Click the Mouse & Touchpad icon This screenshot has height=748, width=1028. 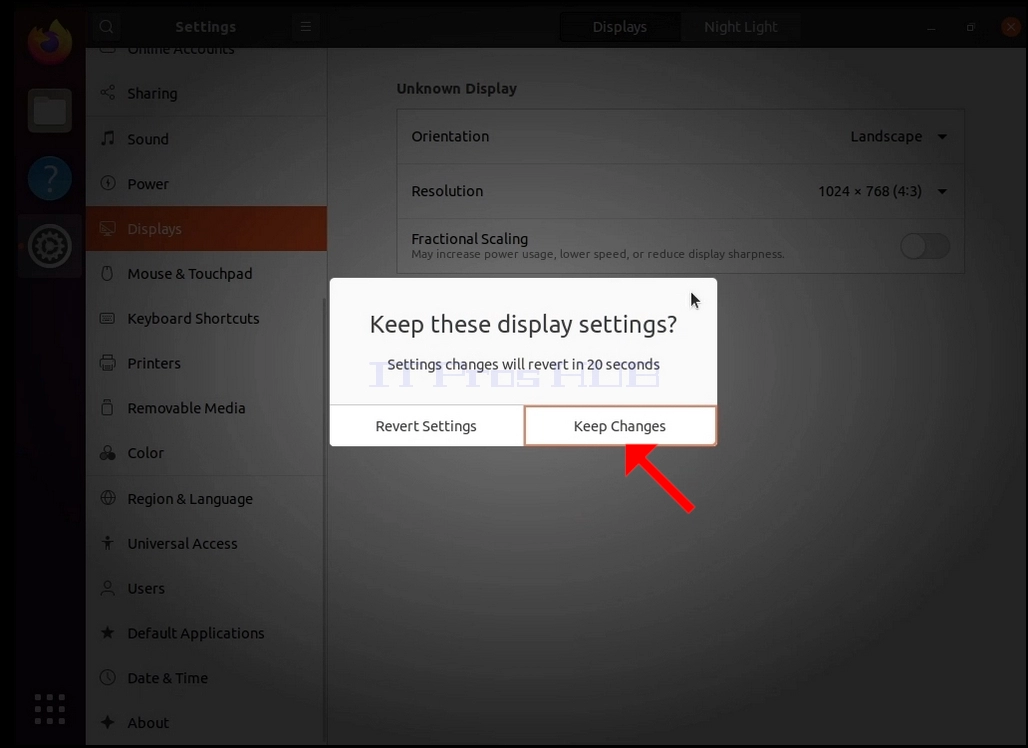pos(108,273)
